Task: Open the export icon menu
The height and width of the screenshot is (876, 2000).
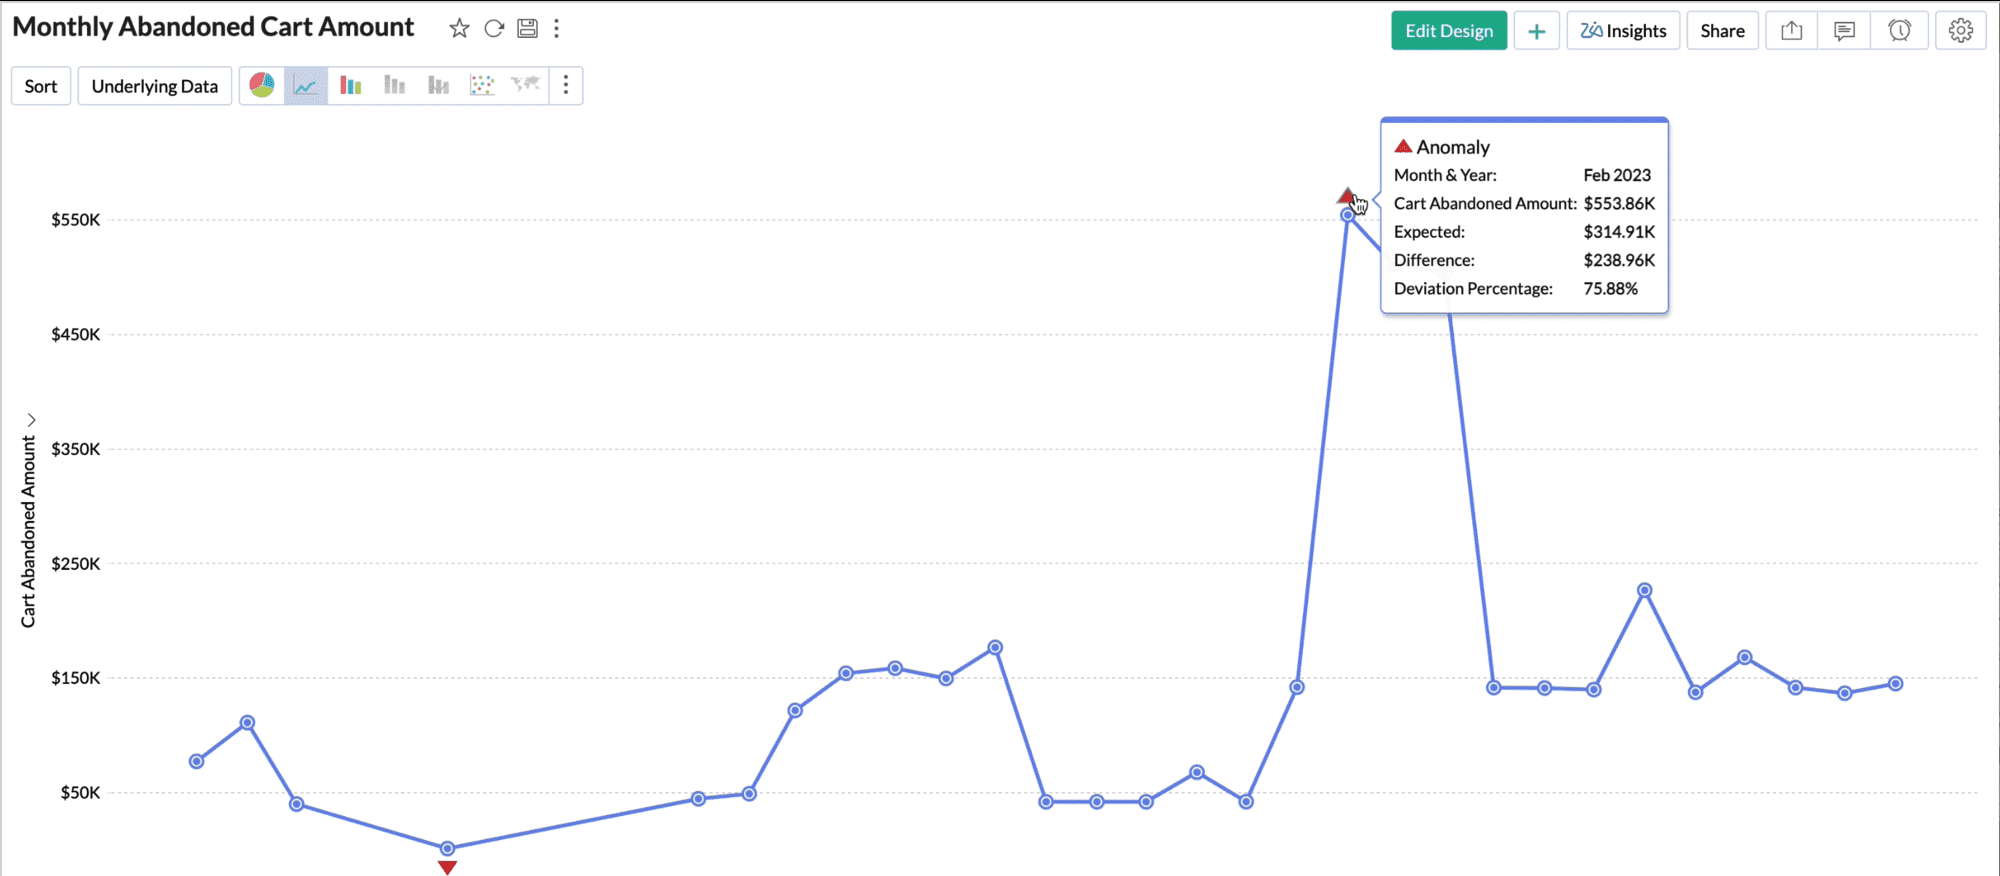Action: (x=1791, y=31)
